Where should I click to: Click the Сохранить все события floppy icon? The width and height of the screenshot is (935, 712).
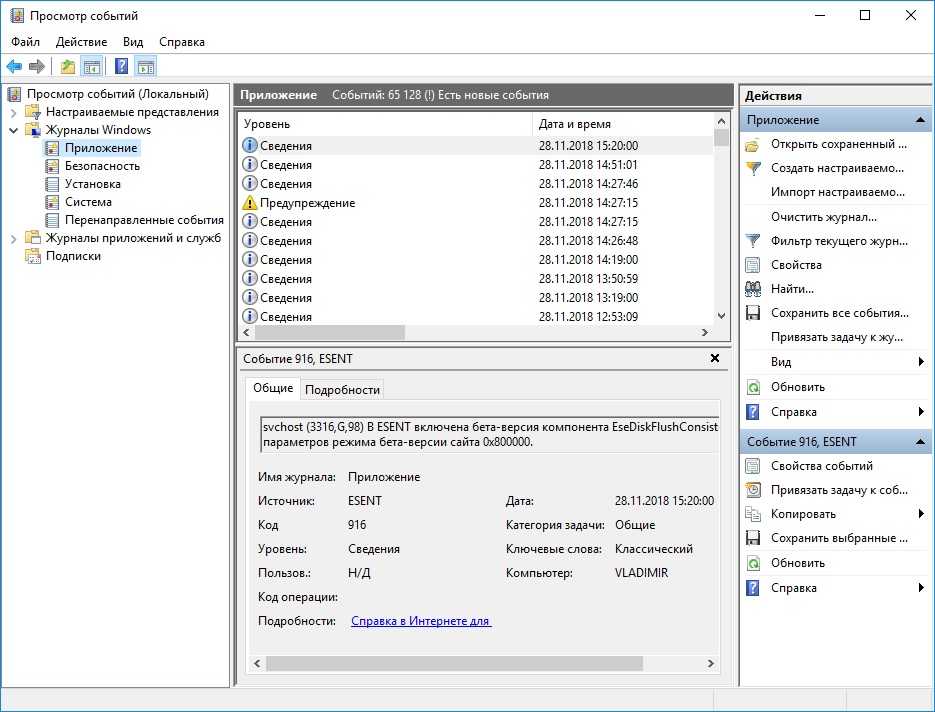click(753, 313)
